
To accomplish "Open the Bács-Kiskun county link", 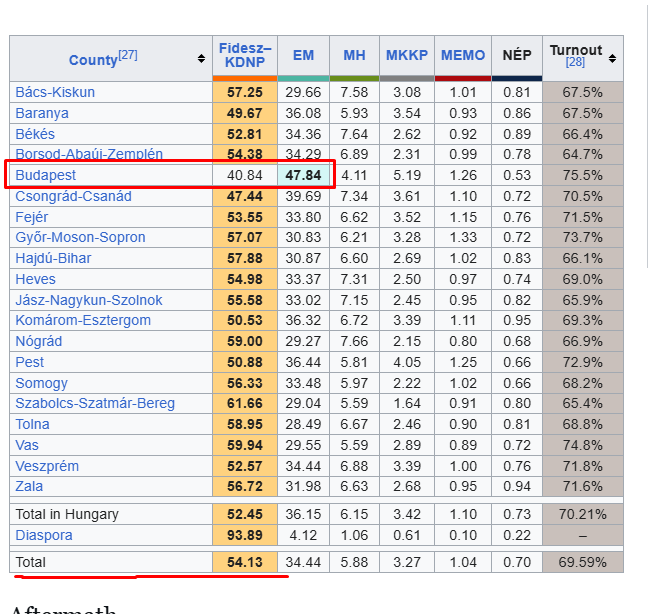I will (x=55, y=92).
